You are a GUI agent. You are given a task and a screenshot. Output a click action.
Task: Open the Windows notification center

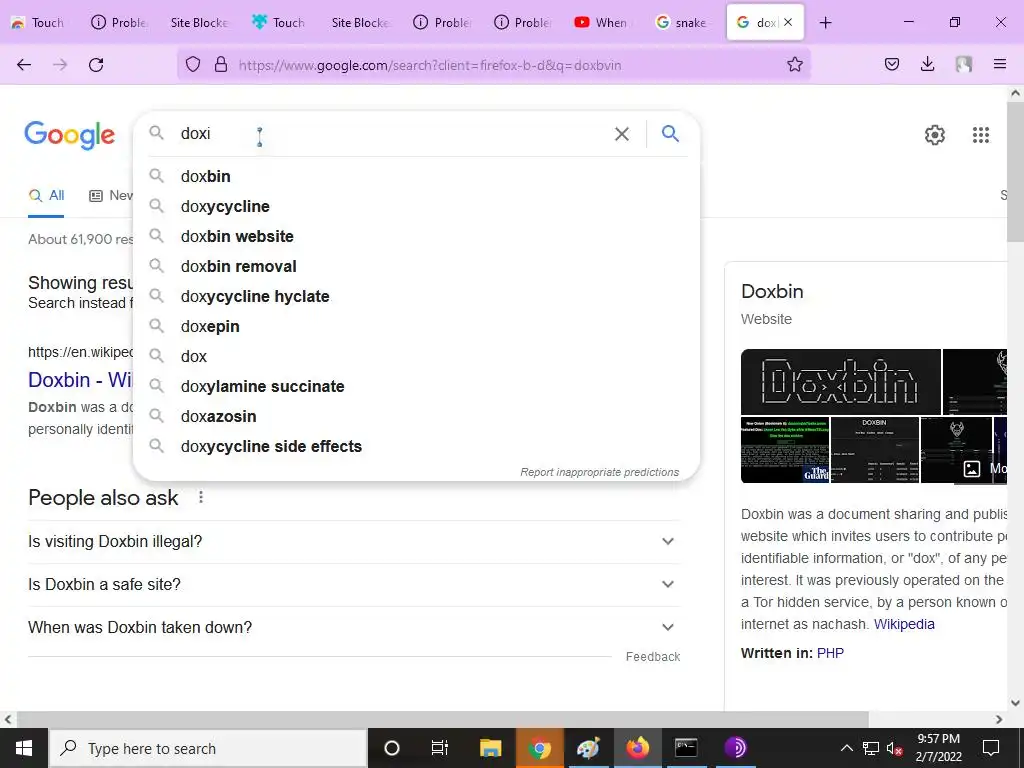tap(991, 748)
